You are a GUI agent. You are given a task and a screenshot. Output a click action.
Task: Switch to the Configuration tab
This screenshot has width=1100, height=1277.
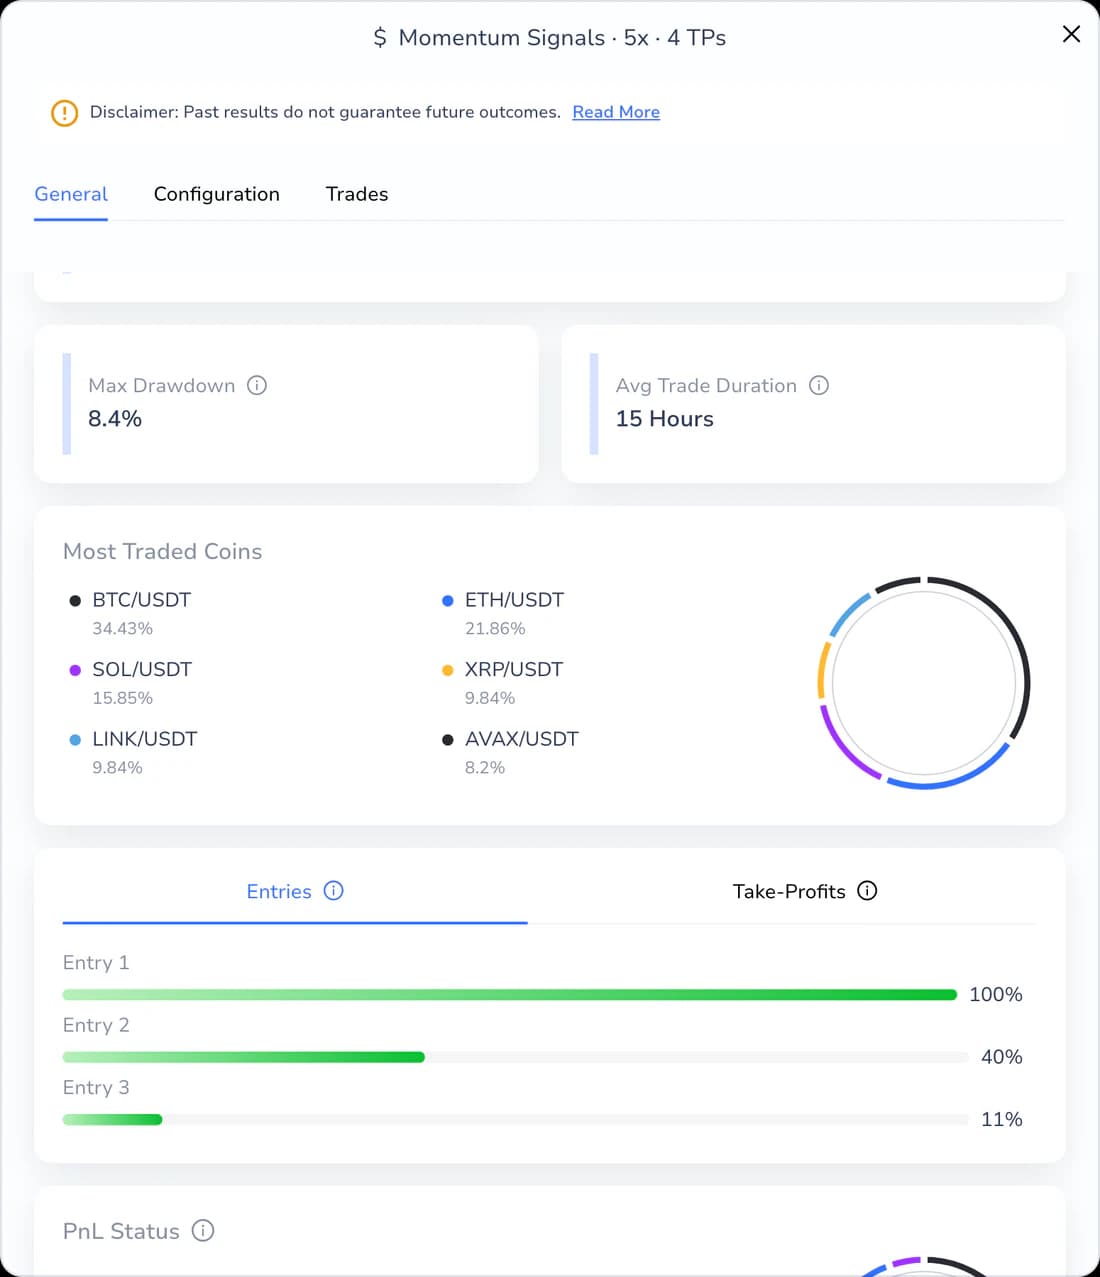[217, 194]
